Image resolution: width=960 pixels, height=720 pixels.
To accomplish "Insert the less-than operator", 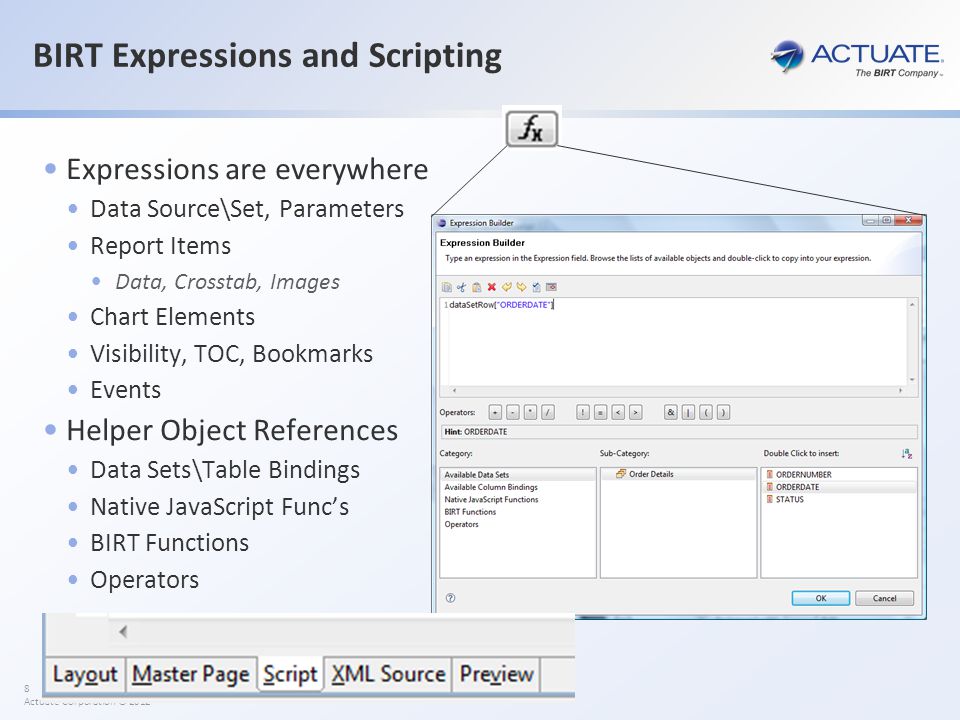I will (x=618, y=413).
